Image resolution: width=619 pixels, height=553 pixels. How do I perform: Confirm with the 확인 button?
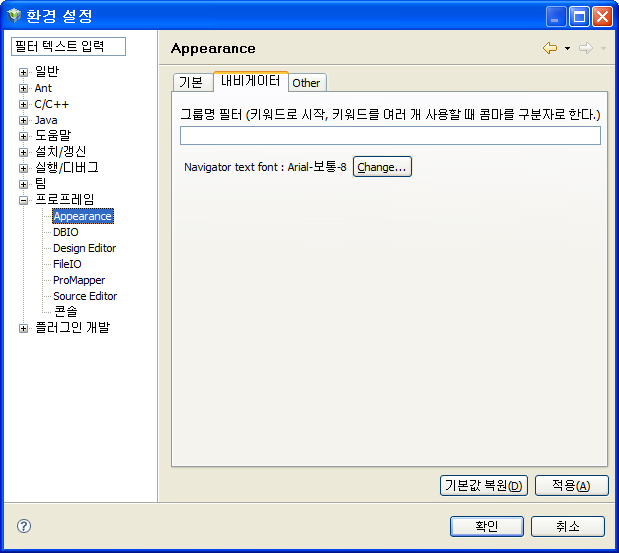click(486, 526)
